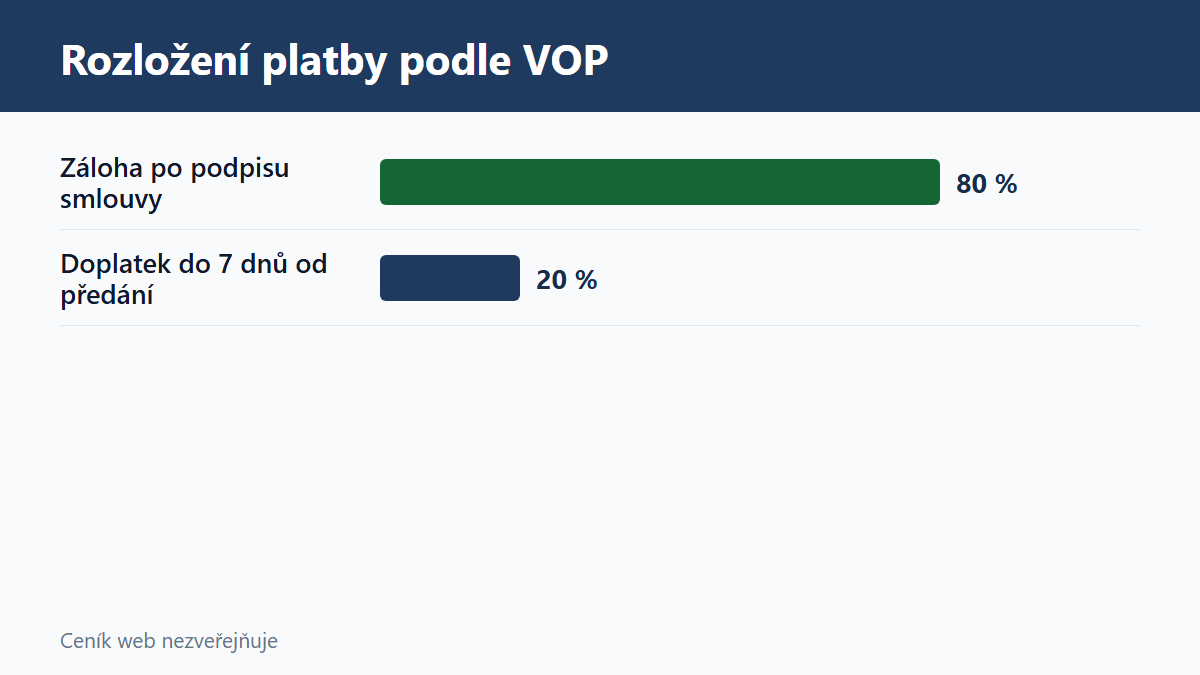Image resolution: width=1200 pixels, height=675 pixels.
Task: Click the green 80 % deposit bar
Action: [660, 182]
